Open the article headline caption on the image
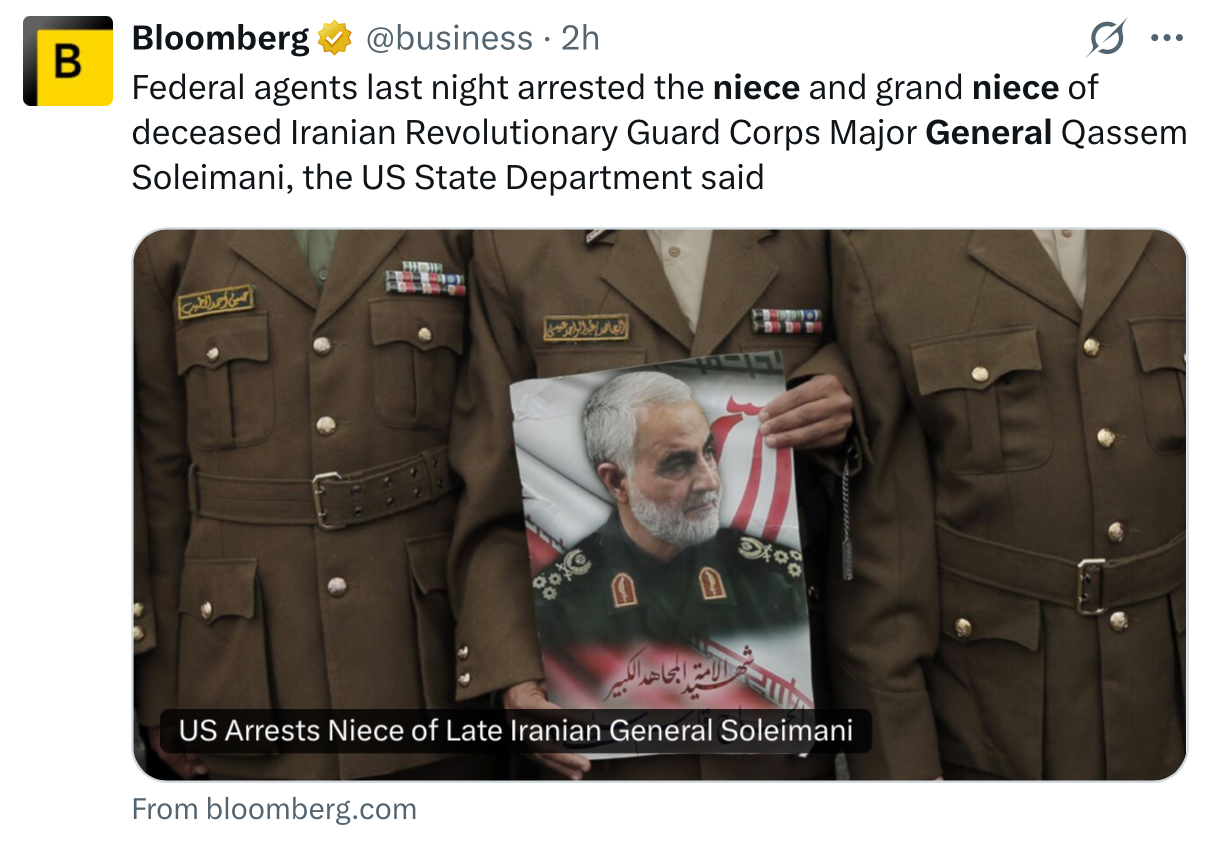 tap(516, 730)
